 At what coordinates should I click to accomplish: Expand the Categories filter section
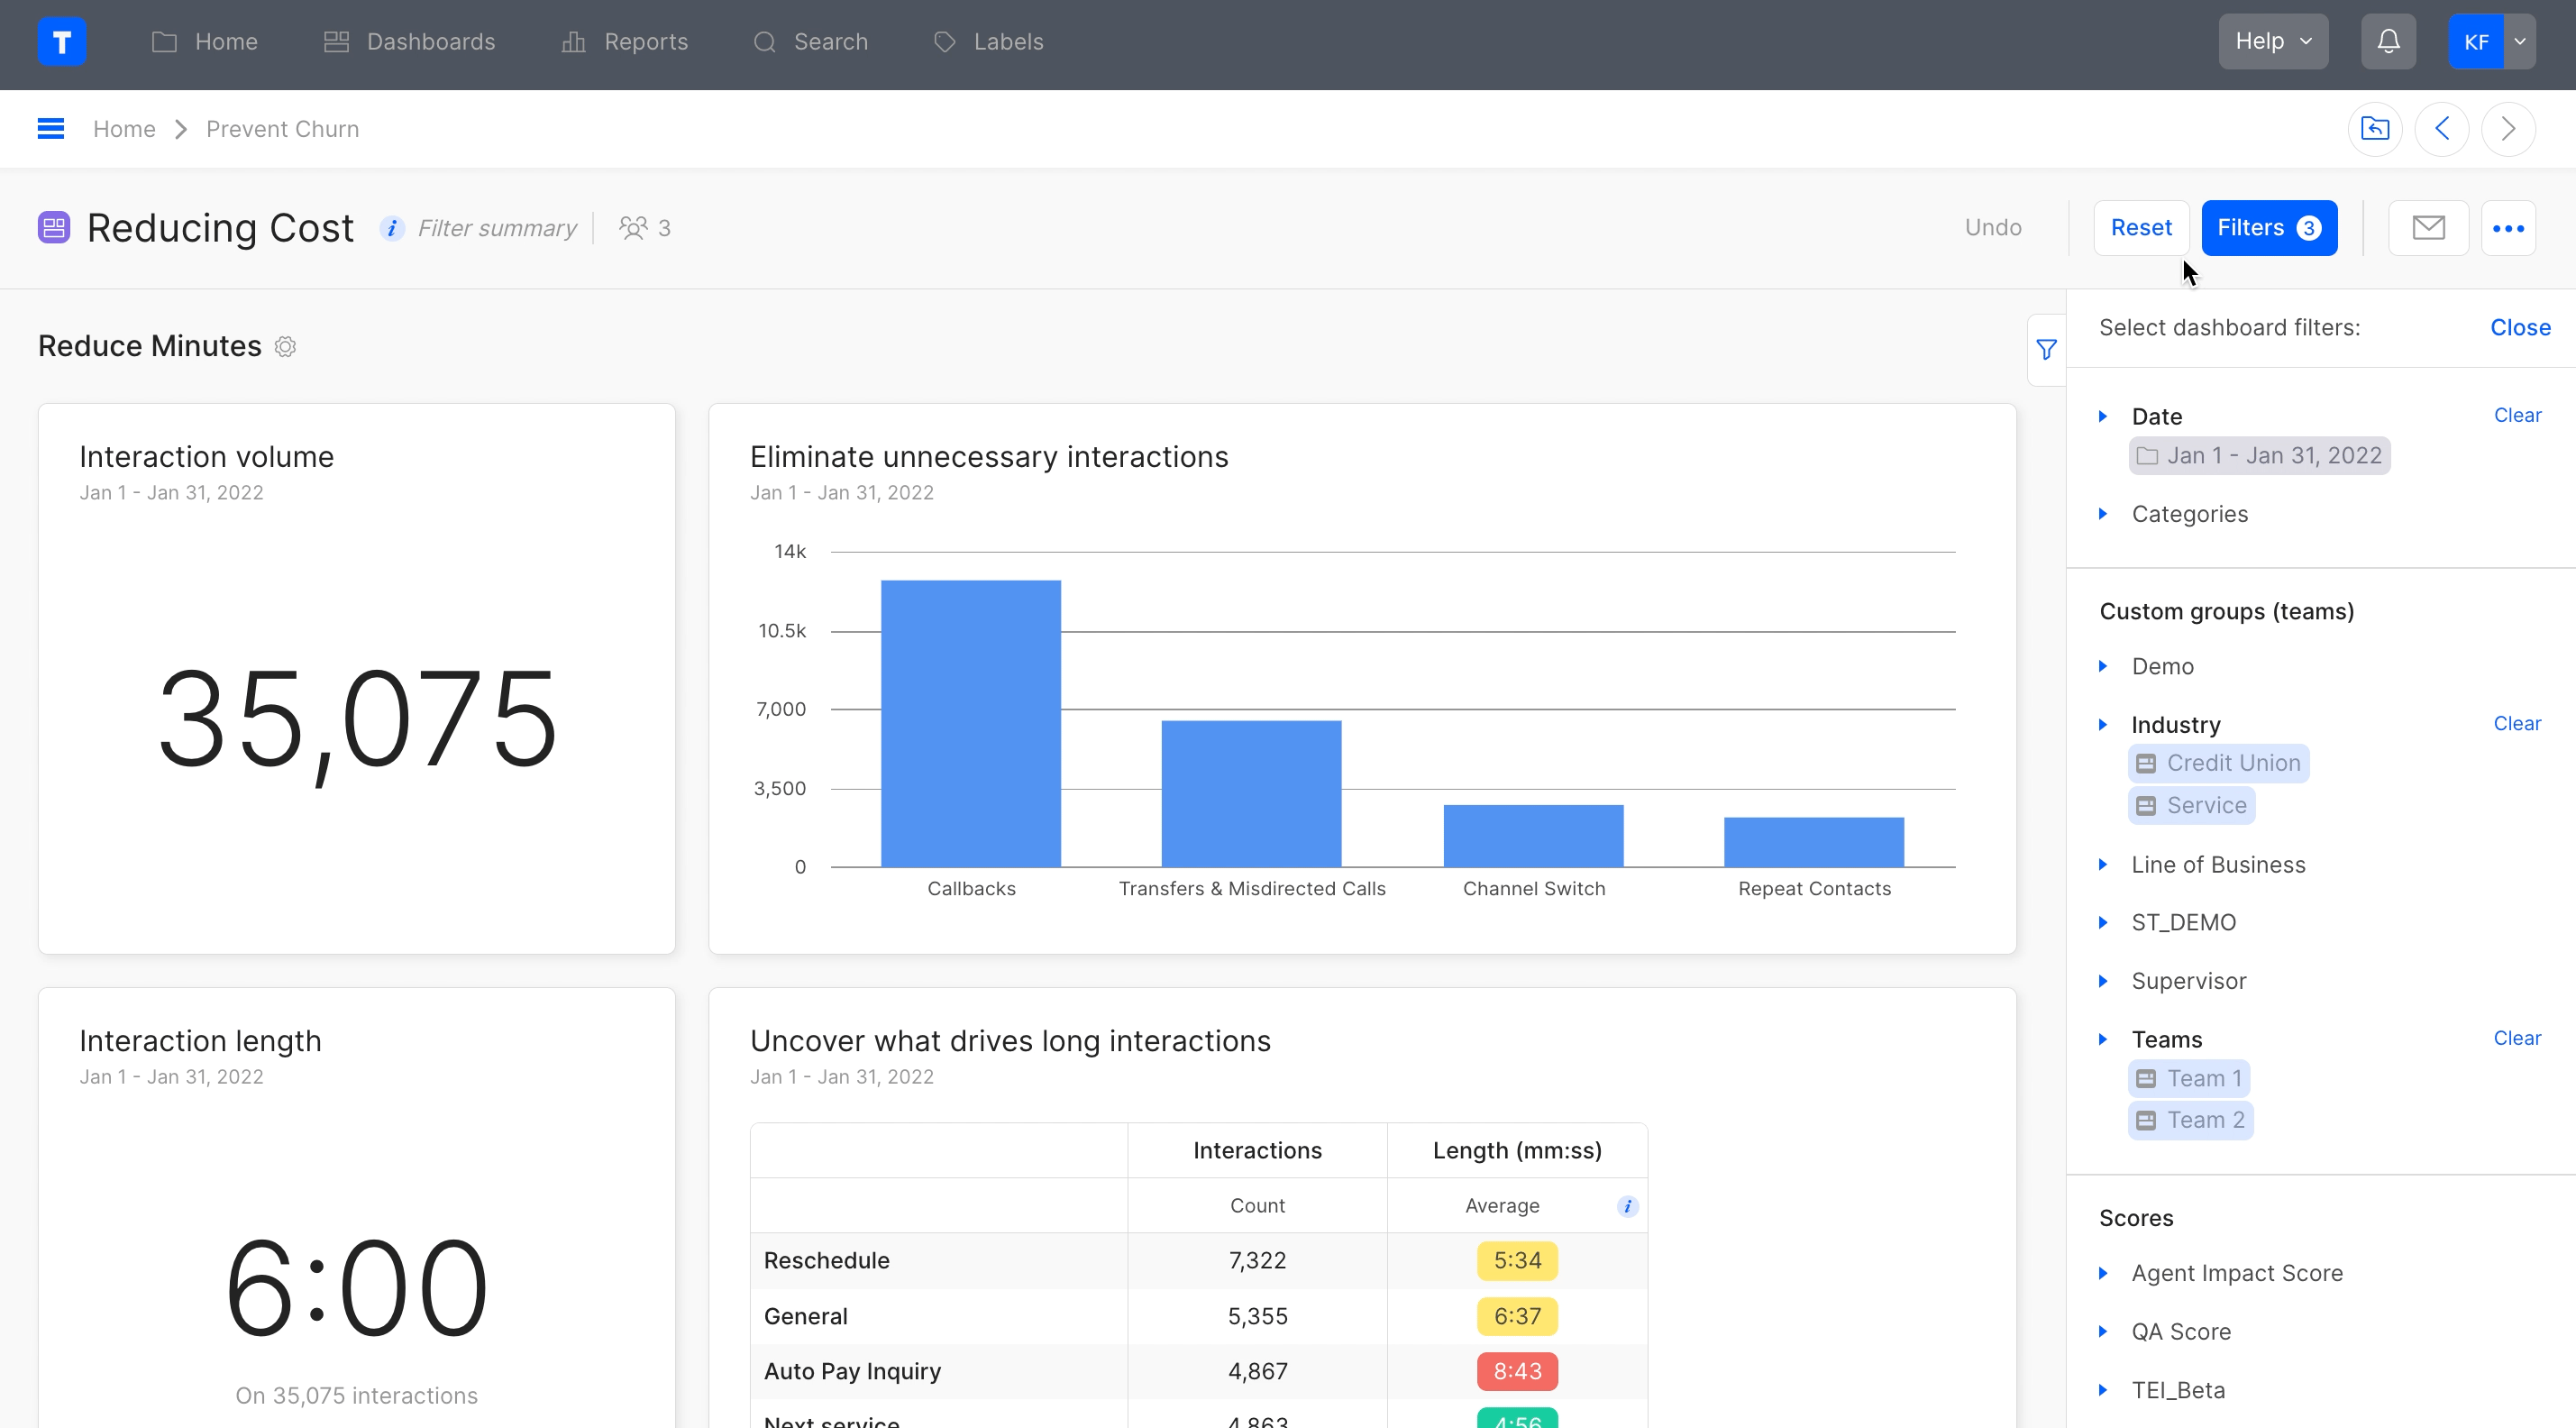tap(2188, 514)
